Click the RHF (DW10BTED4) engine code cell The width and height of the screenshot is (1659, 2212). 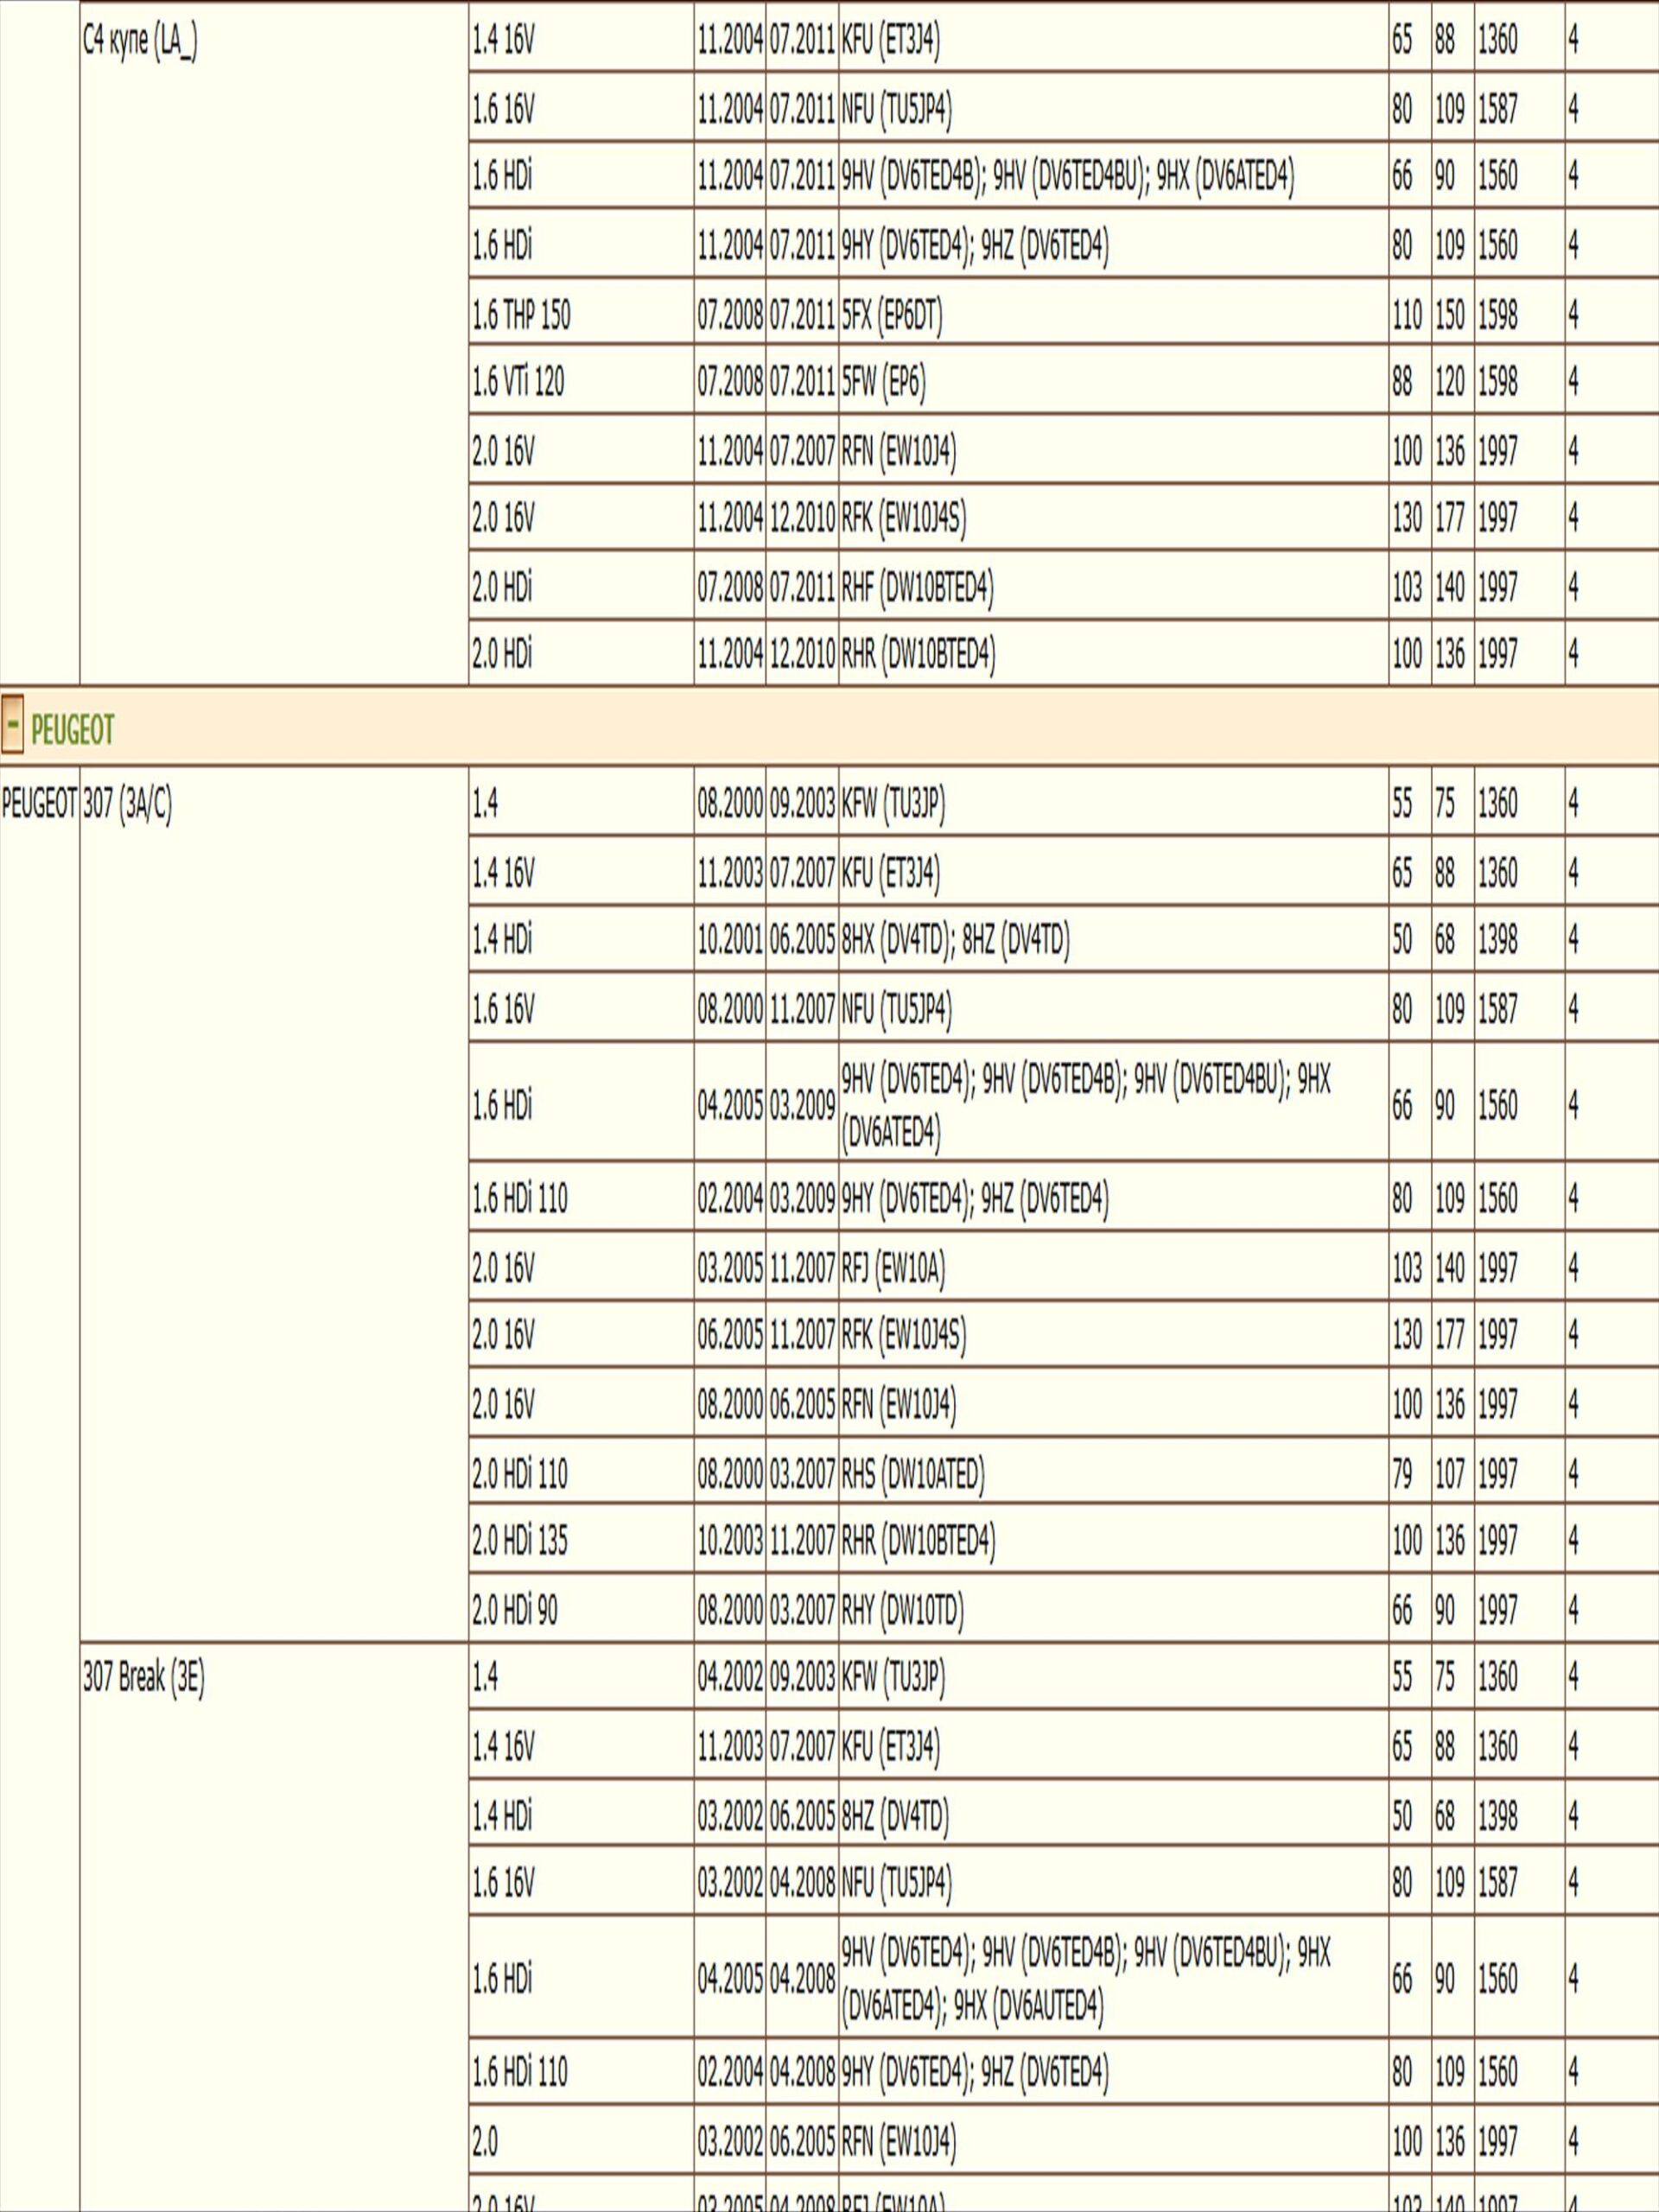(x=918, y=587)
